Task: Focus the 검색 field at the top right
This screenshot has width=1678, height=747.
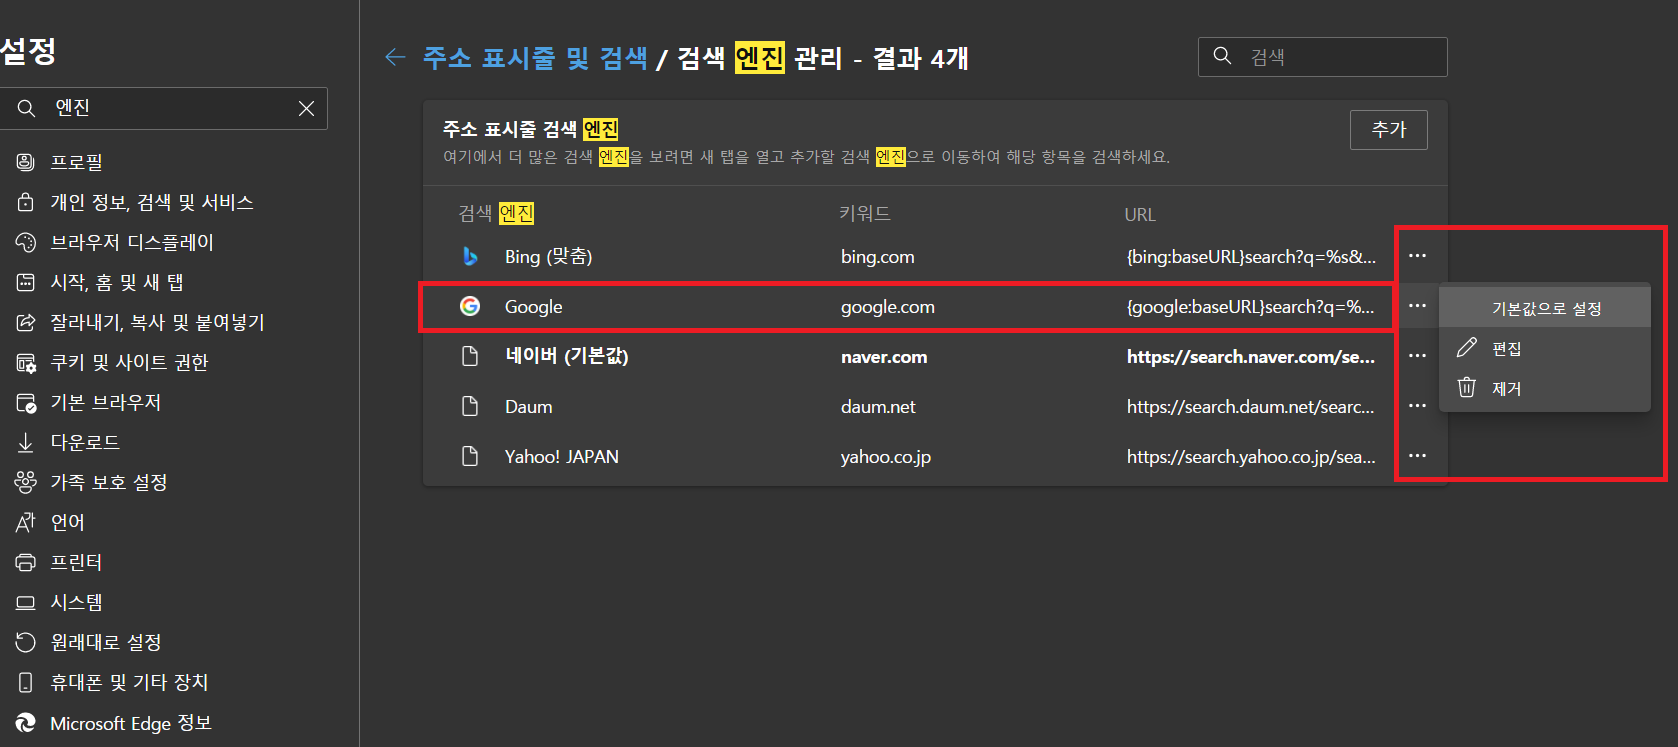Action: pyautogui.click(x=1322, y=57)
